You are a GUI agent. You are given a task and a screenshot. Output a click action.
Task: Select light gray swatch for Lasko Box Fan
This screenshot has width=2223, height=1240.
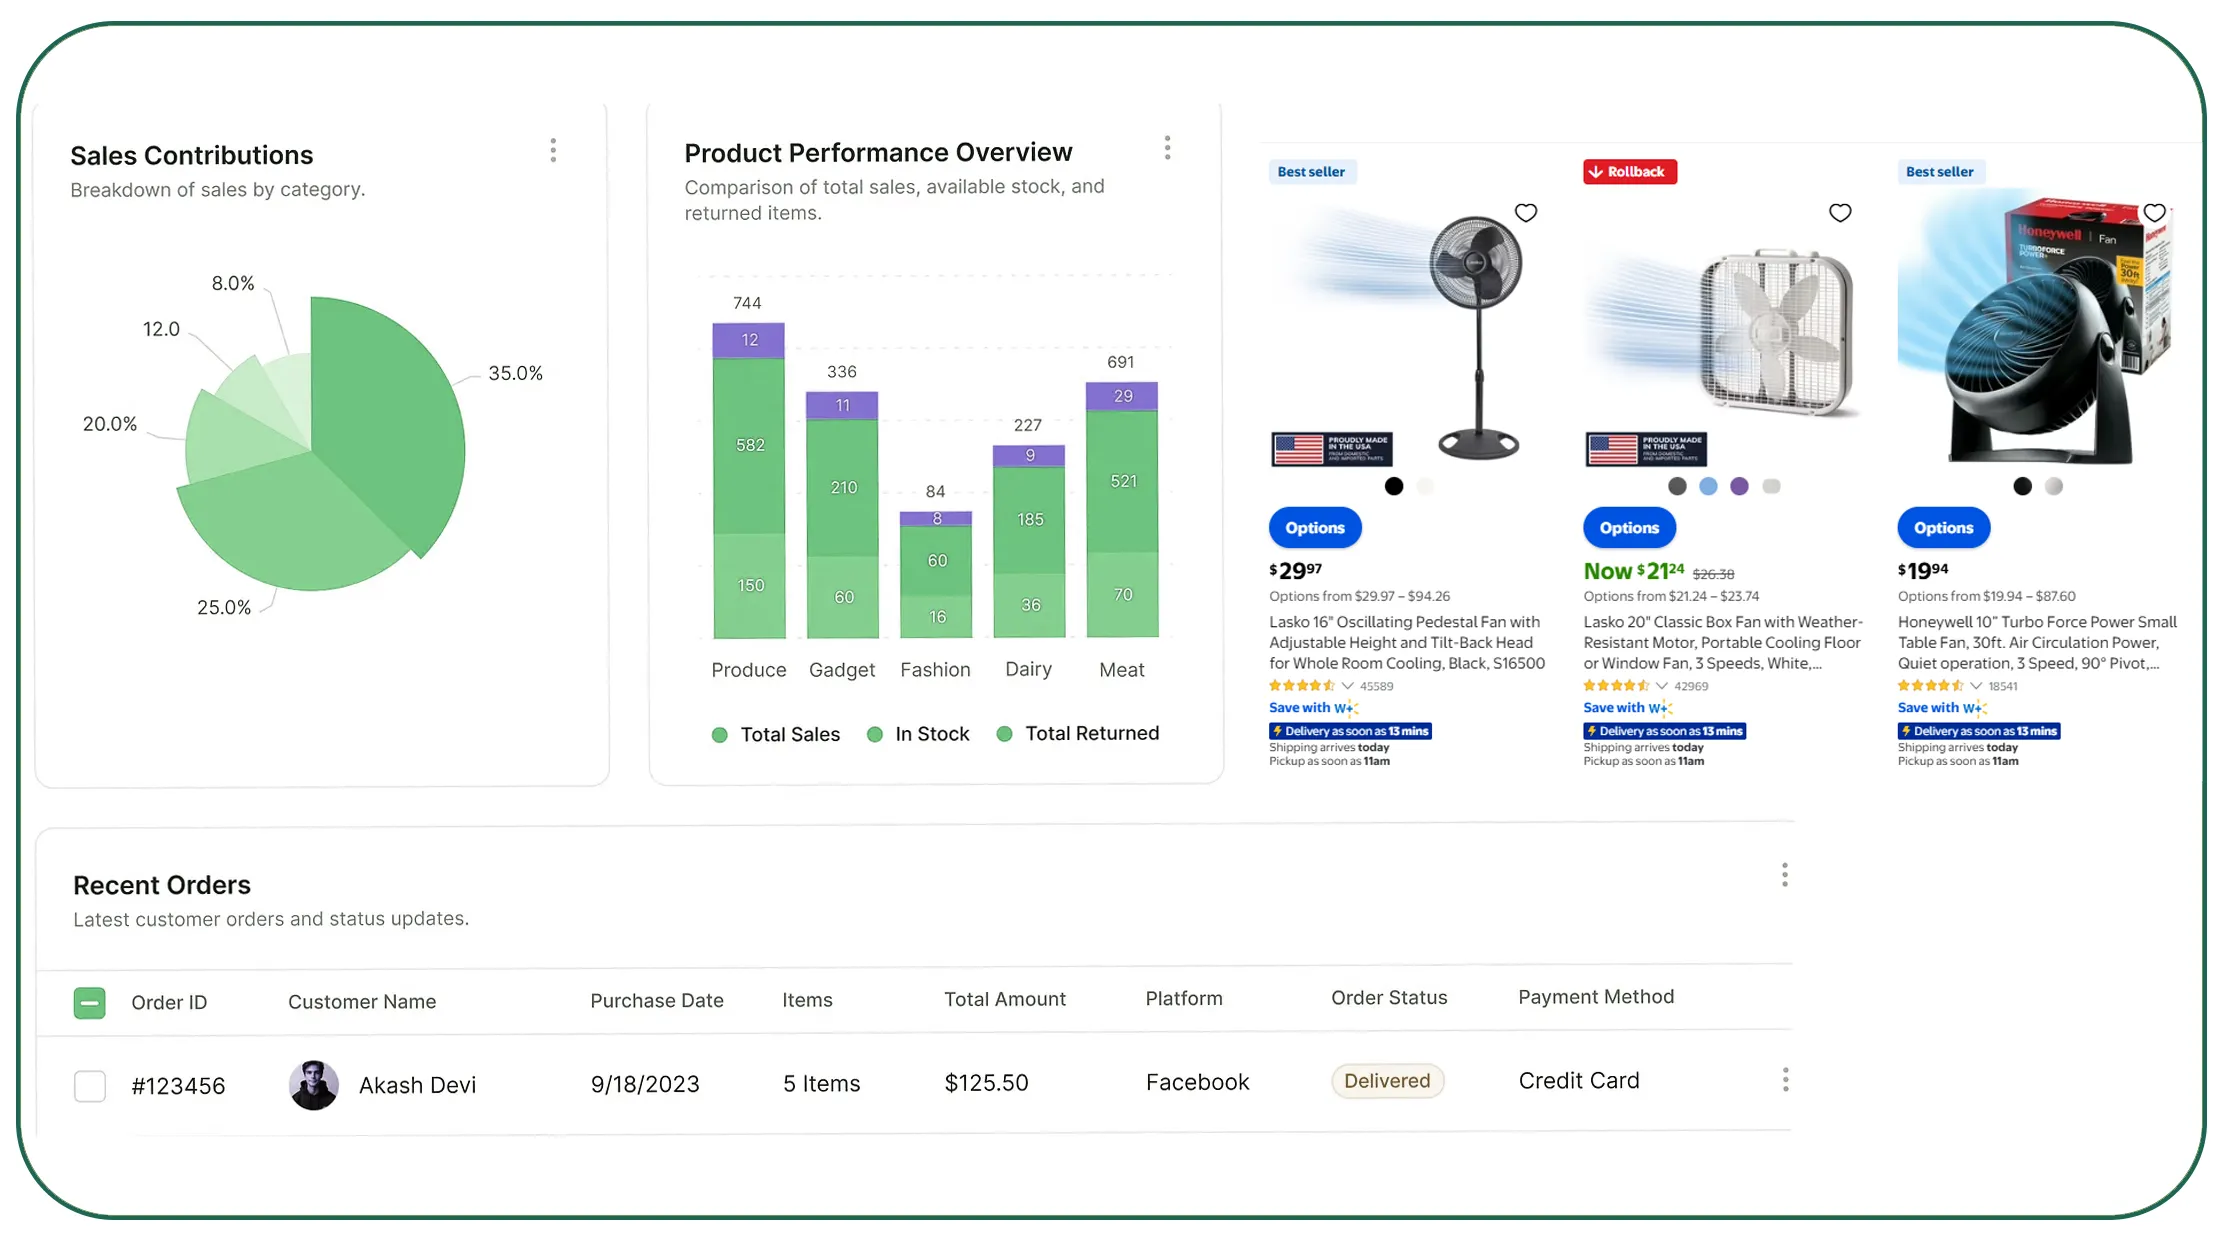click(x=1771, y=486)
